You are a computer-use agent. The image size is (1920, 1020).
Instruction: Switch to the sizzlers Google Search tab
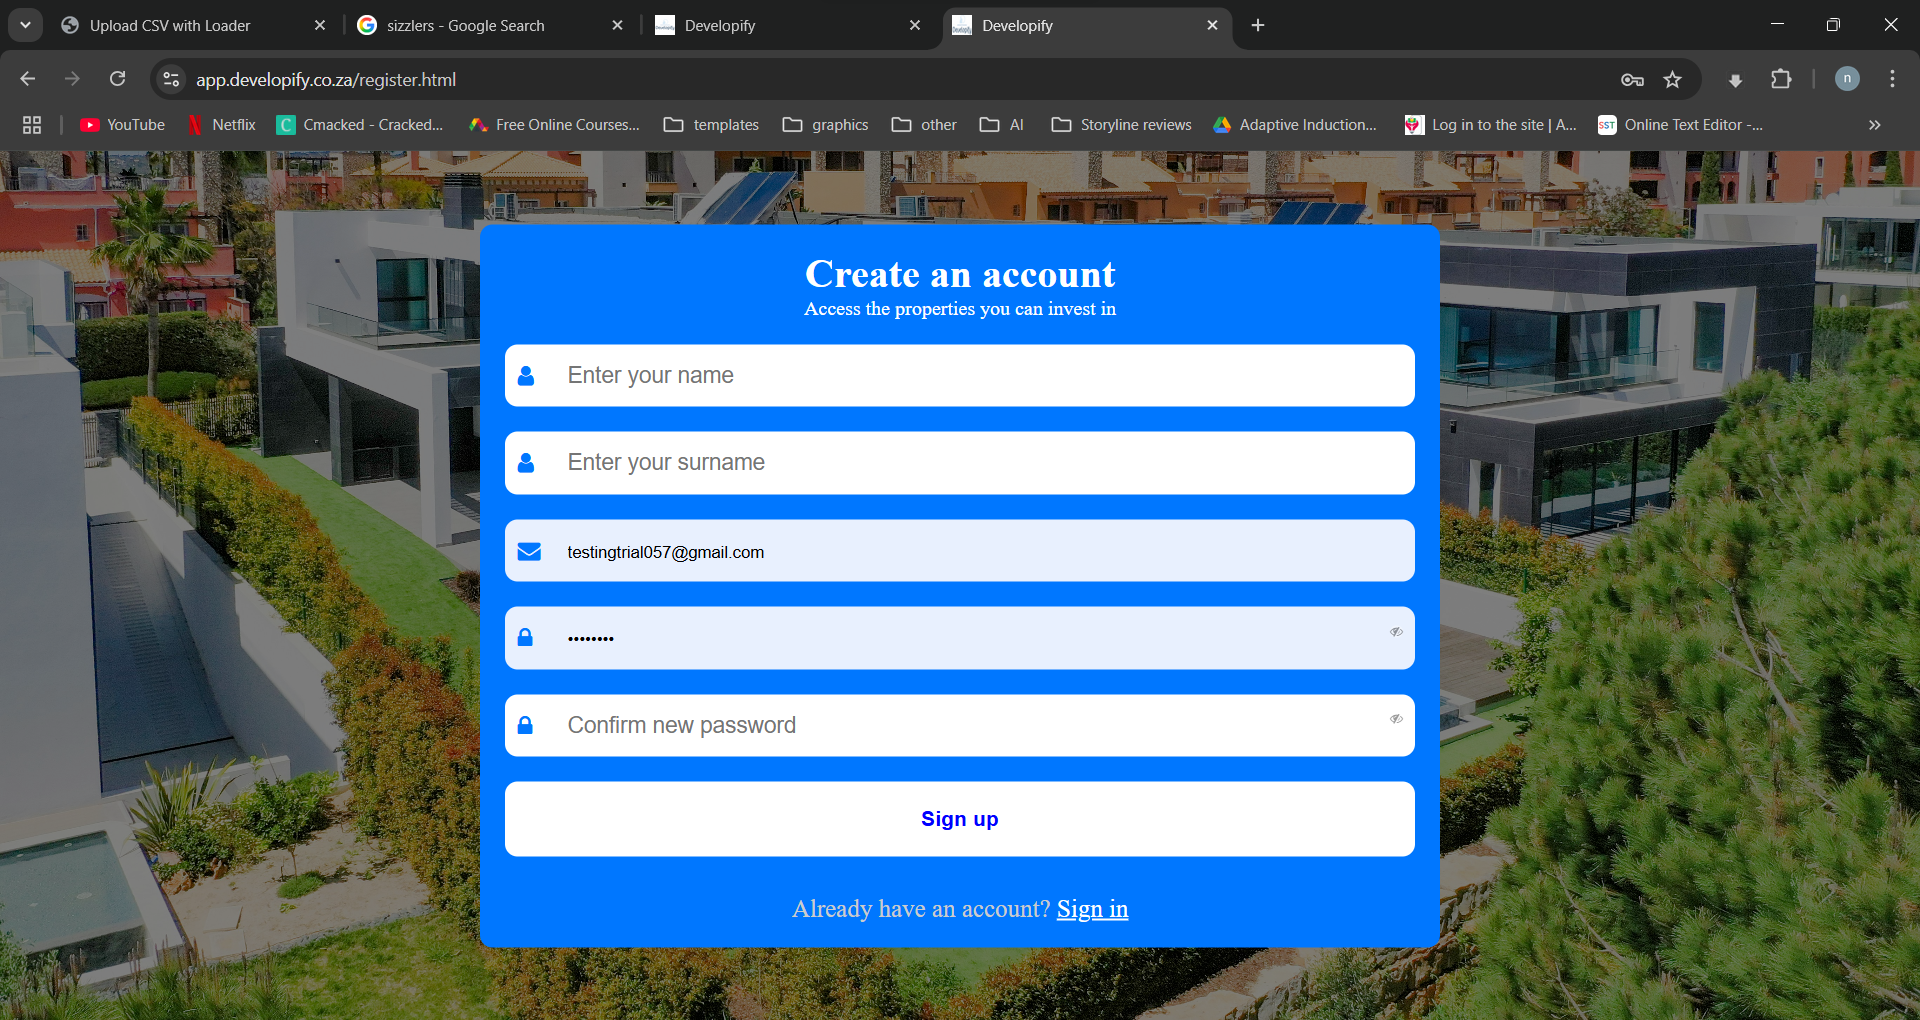pos(466,26)
